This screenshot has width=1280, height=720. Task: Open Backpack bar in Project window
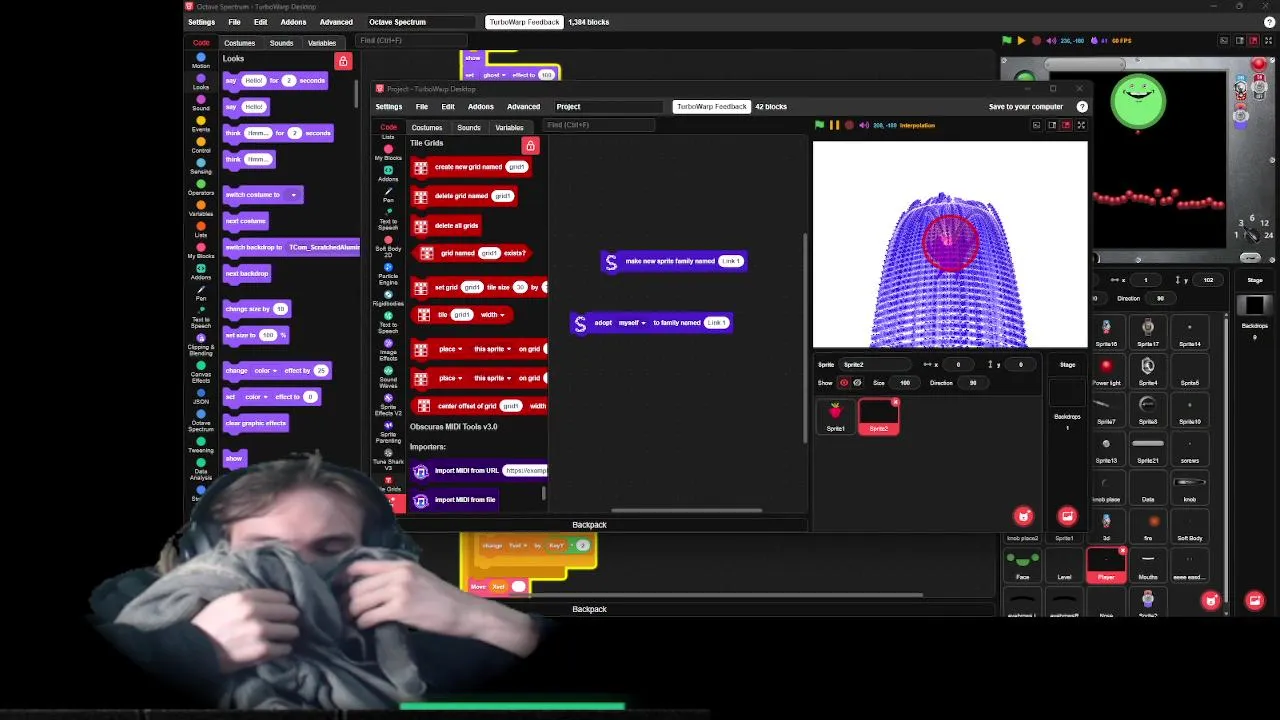[589, 525]
